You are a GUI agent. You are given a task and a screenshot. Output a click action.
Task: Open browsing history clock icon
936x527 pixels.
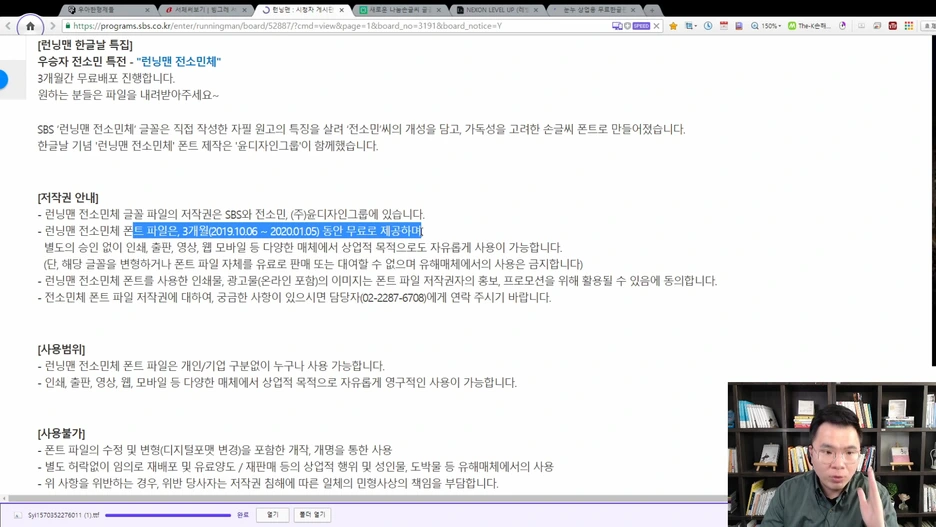pyautogui.click(x=708, y=26)
